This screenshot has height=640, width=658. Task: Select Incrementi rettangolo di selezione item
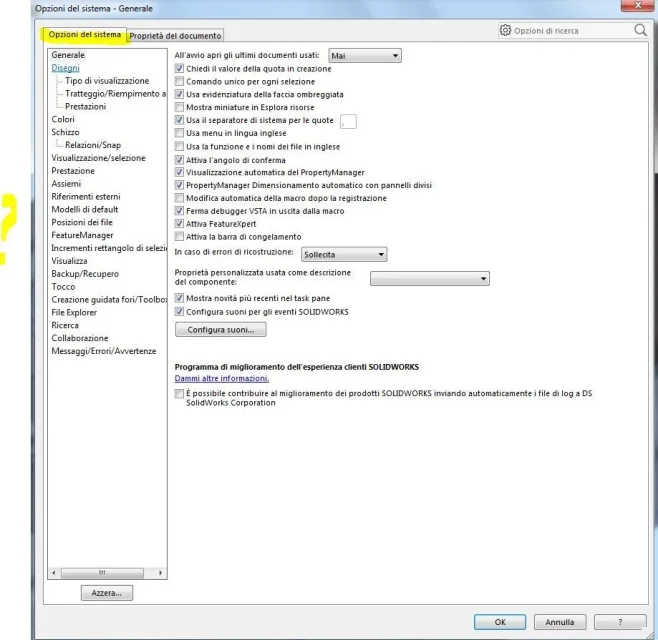point(109,248)
